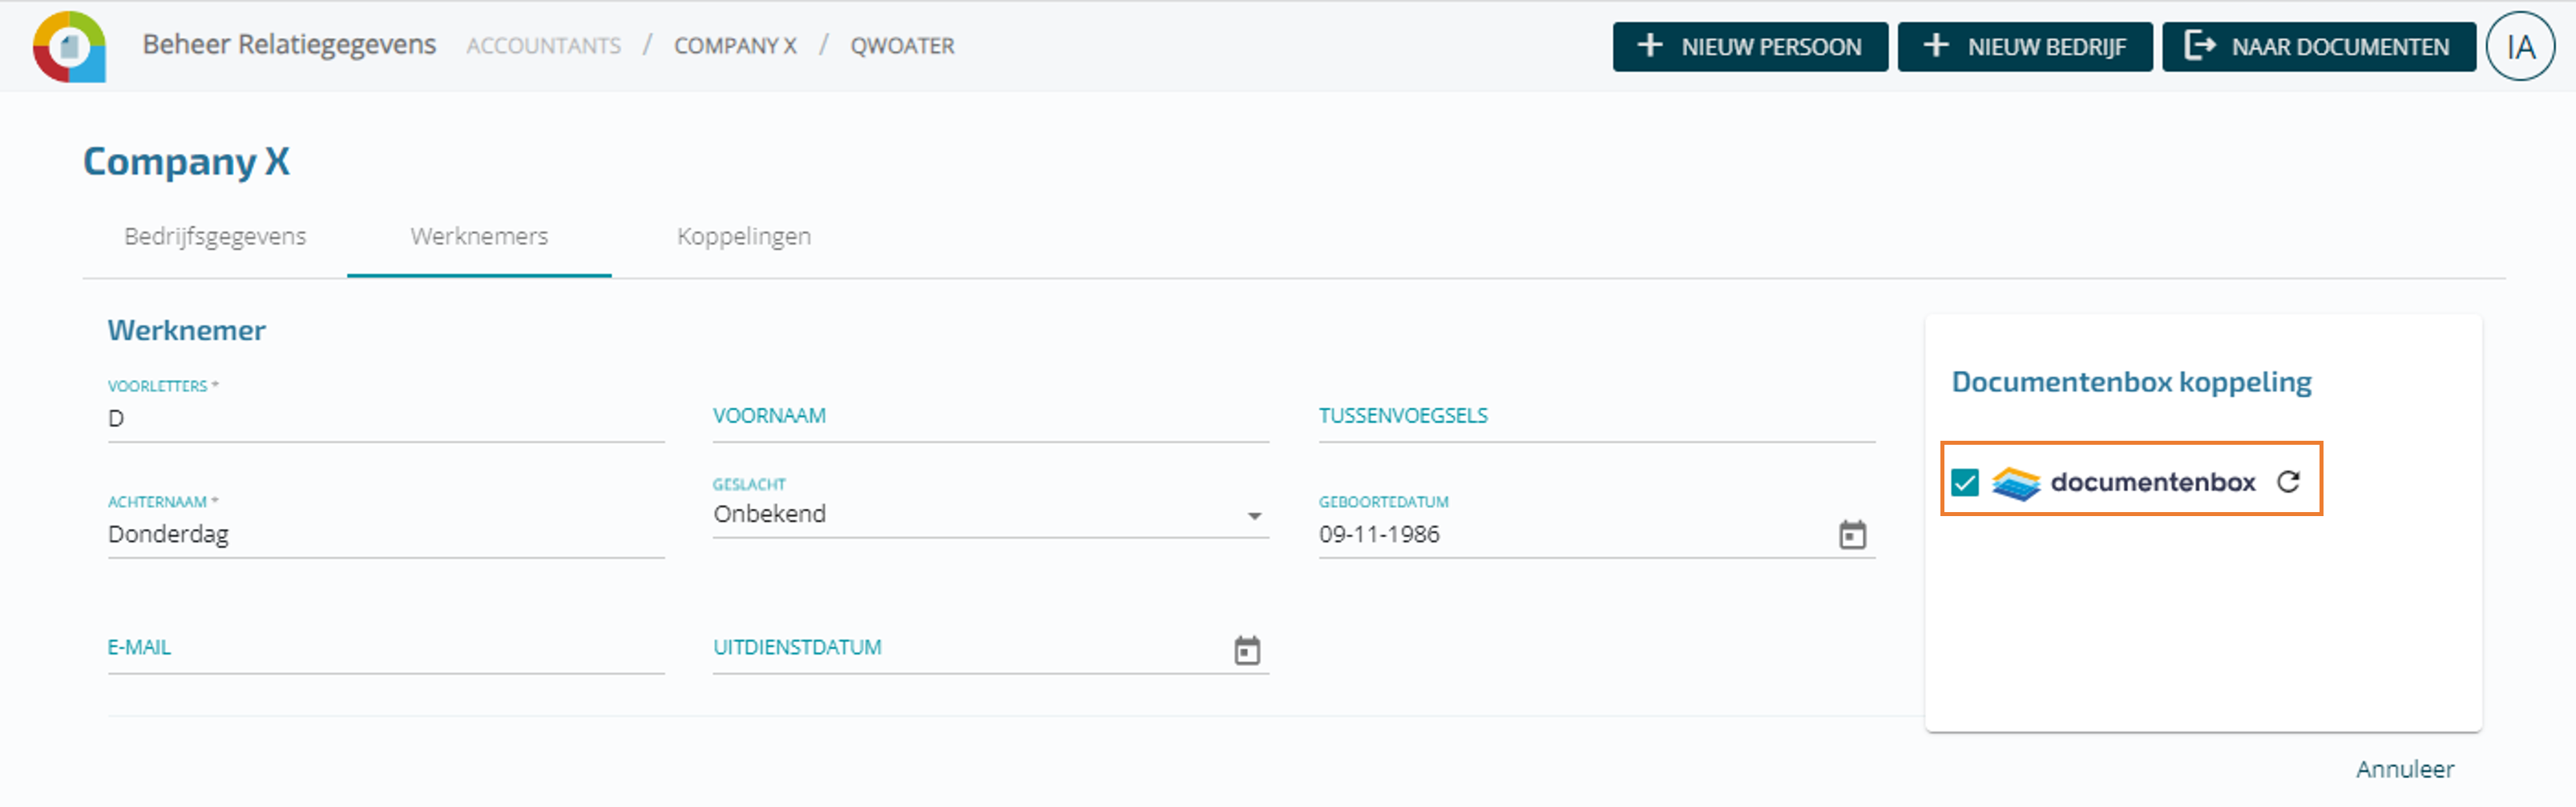2576x807 pixels.
Task: Select the Werknemers tab
Action: [479, 237]
